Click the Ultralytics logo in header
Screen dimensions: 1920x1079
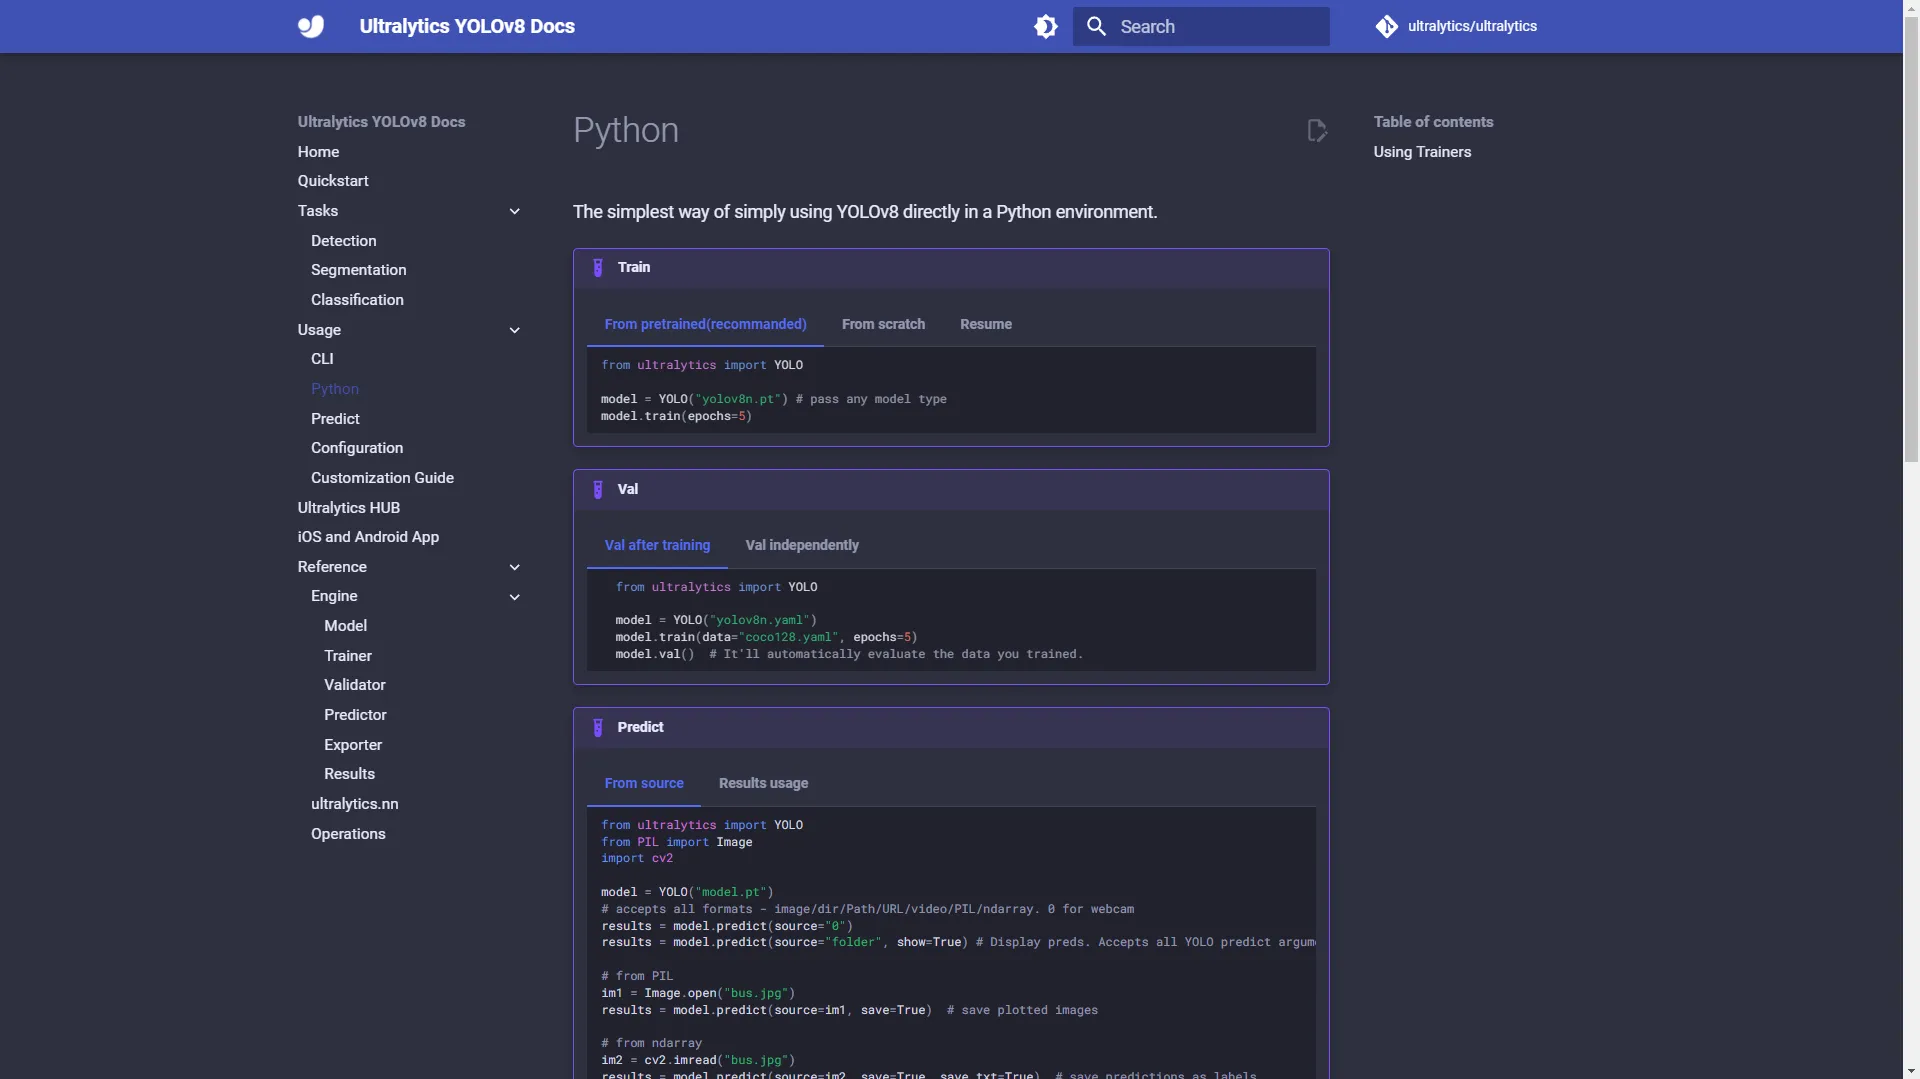(311, 26)
